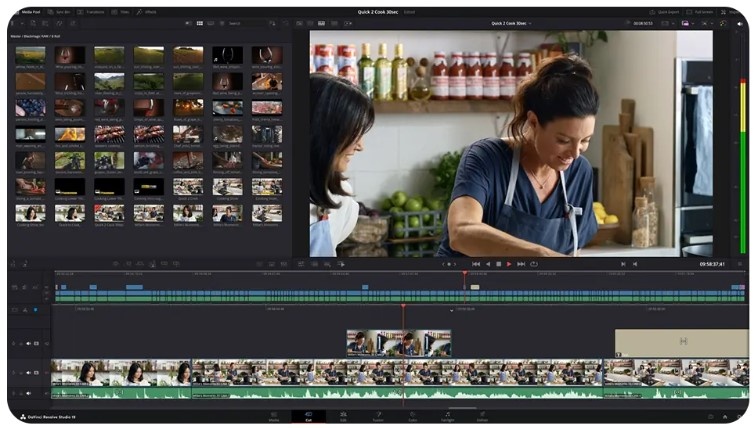Switch to the Sync Bin tab
754x428 pixels.
(60, 12)
